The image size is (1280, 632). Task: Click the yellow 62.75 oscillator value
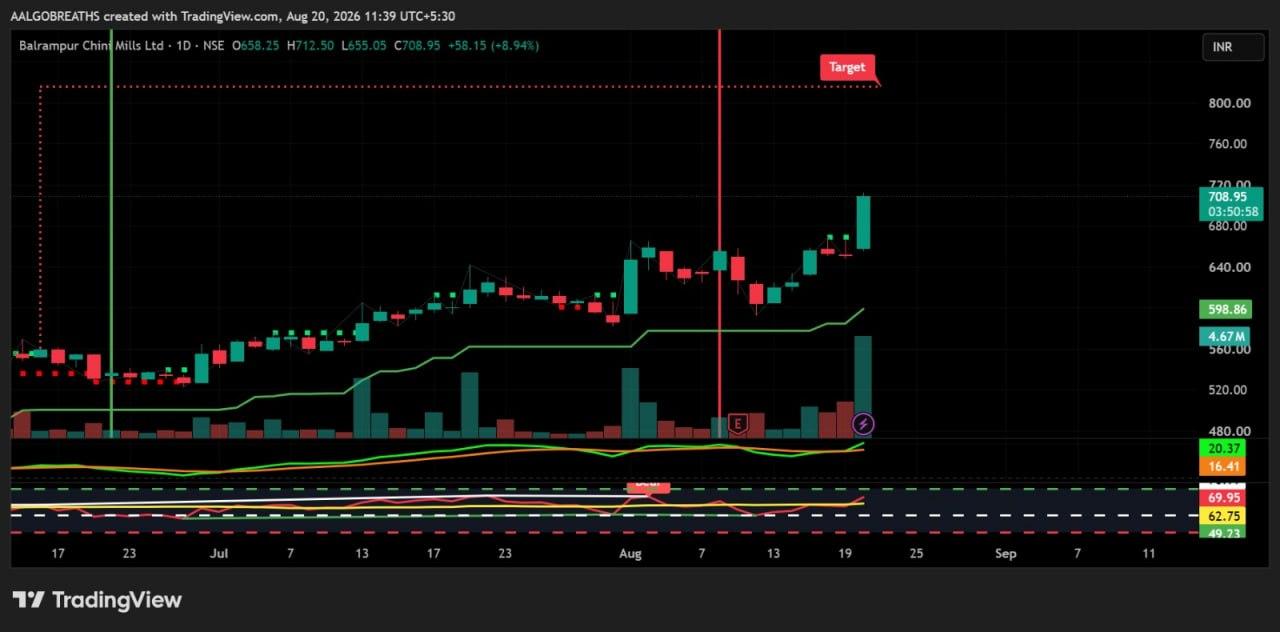tap(1224, 516)
